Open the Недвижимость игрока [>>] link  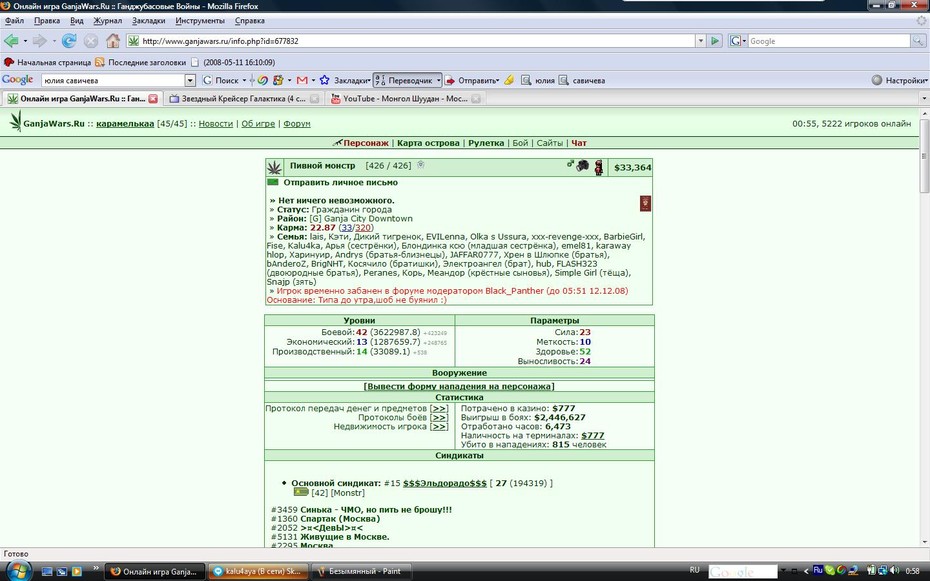[x=439, y=426]
